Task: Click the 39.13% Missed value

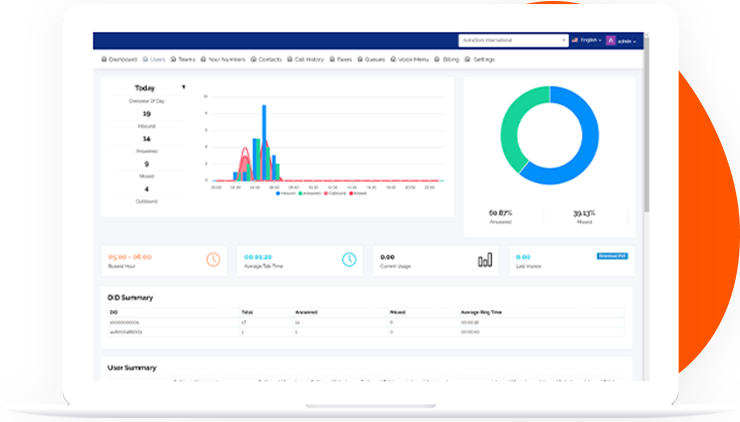Action: (x=584, y=213)
